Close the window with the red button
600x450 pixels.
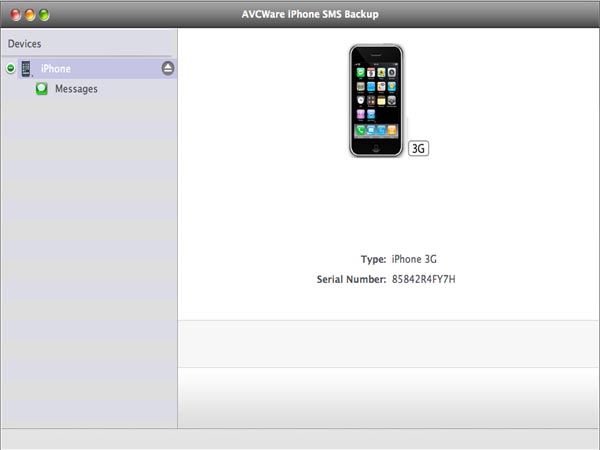(16, 15)
